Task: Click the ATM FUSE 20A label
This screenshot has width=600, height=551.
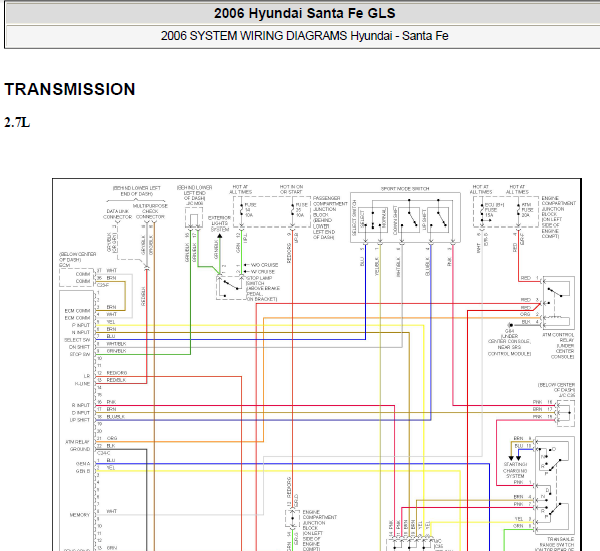Action: pyautogui.click(x=527, y=210)
